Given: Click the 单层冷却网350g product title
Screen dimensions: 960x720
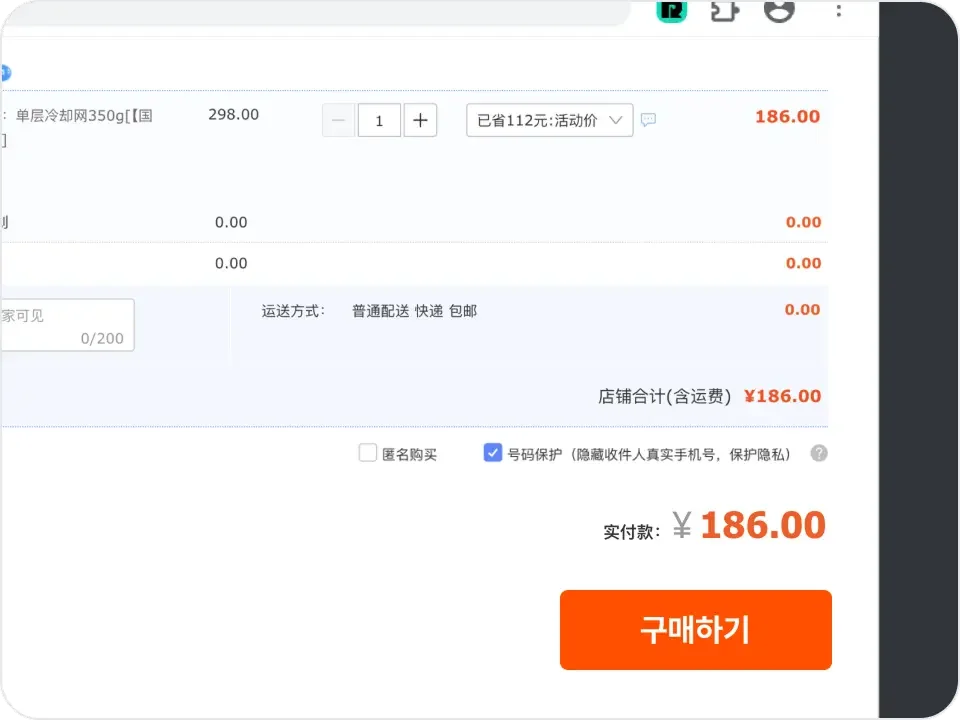Looking at the screenshot, I should pyautogui.click(x=84, y=115).
